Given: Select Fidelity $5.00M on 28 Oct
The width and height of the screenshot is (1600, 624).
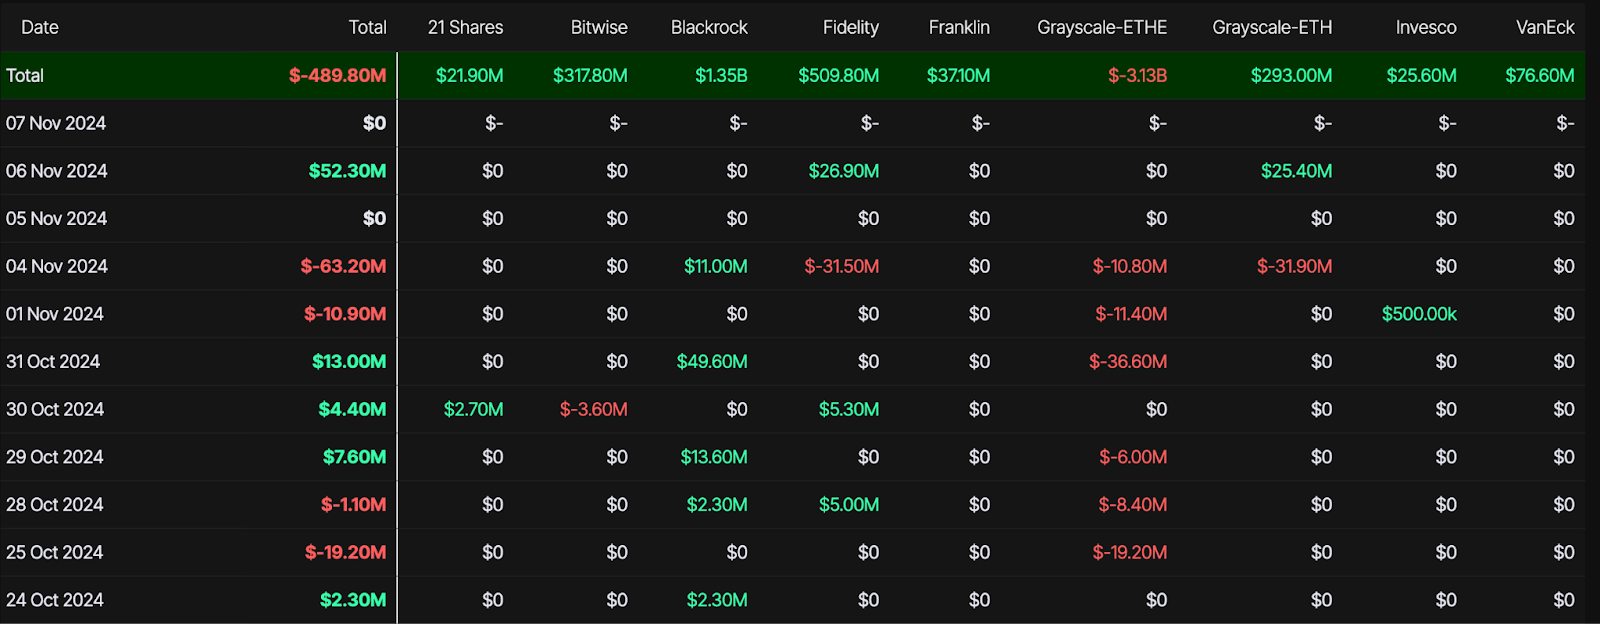Looking at the screenshot, I should coord(849,504).
